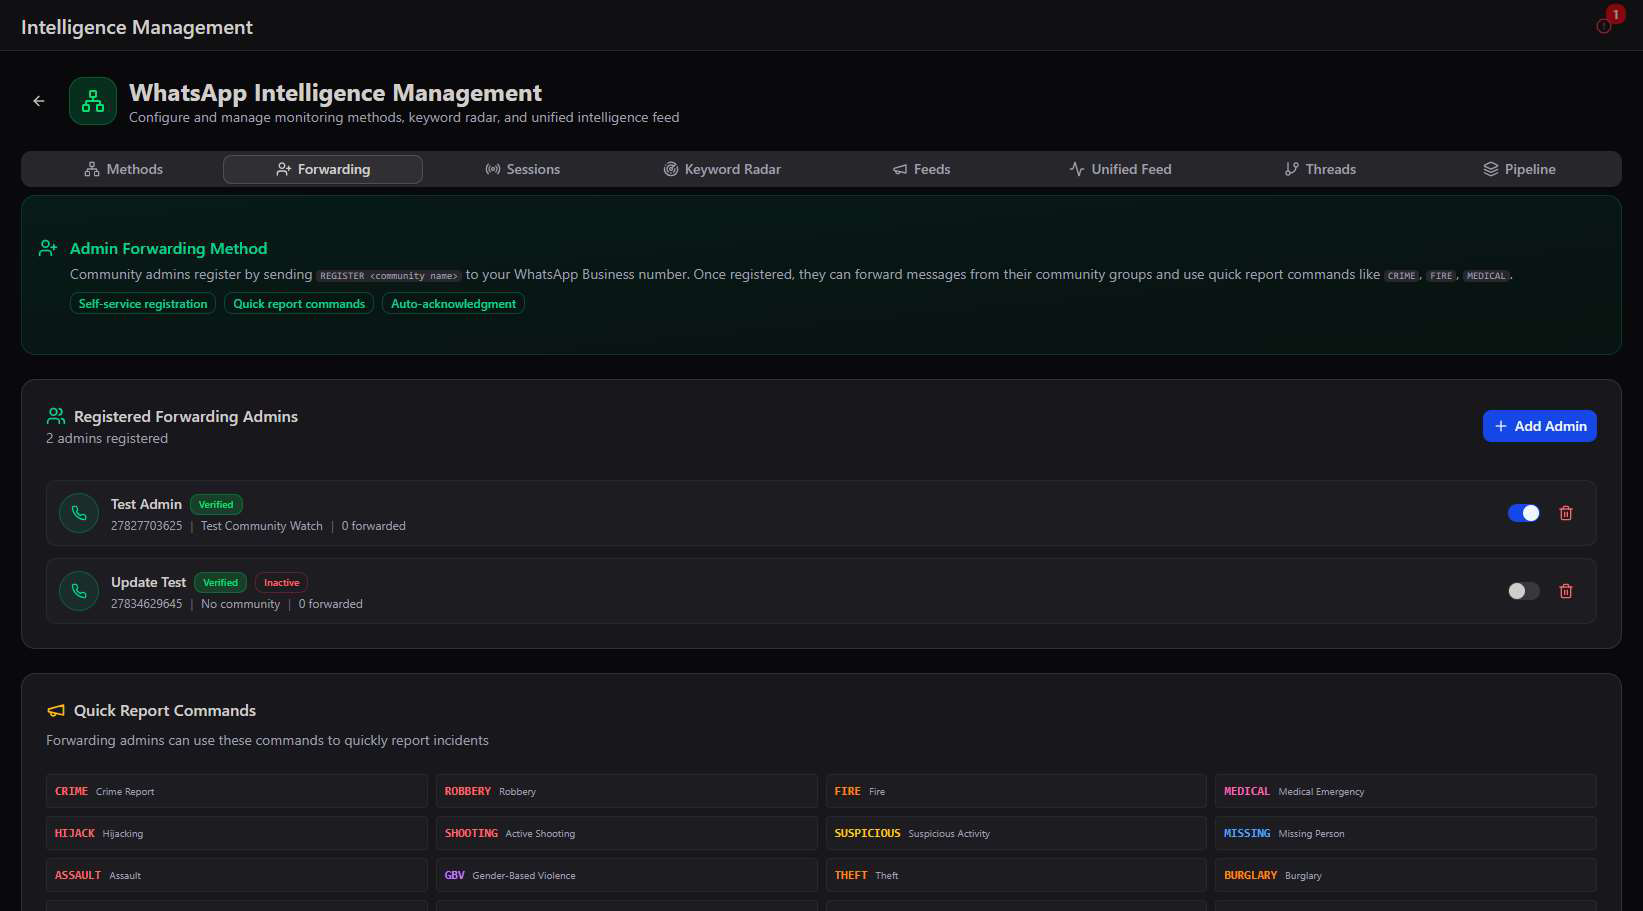Click the '2 admins registered' text

click(107, 438)
